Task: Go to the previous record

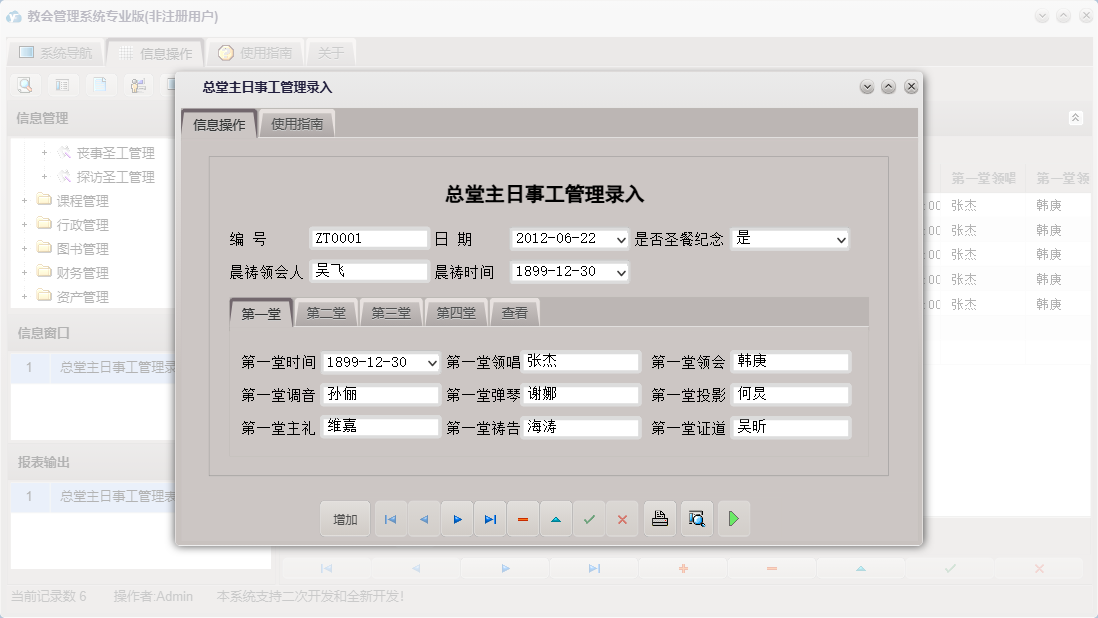Action: [424, 519]
